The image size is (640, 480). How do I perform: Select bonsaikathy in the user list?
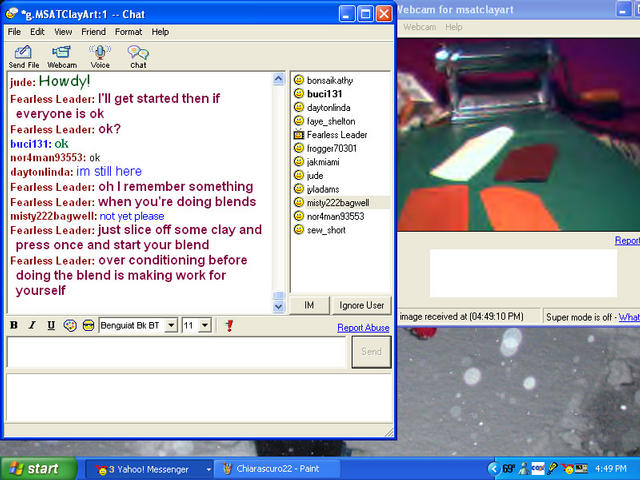(x=330, y=80)
